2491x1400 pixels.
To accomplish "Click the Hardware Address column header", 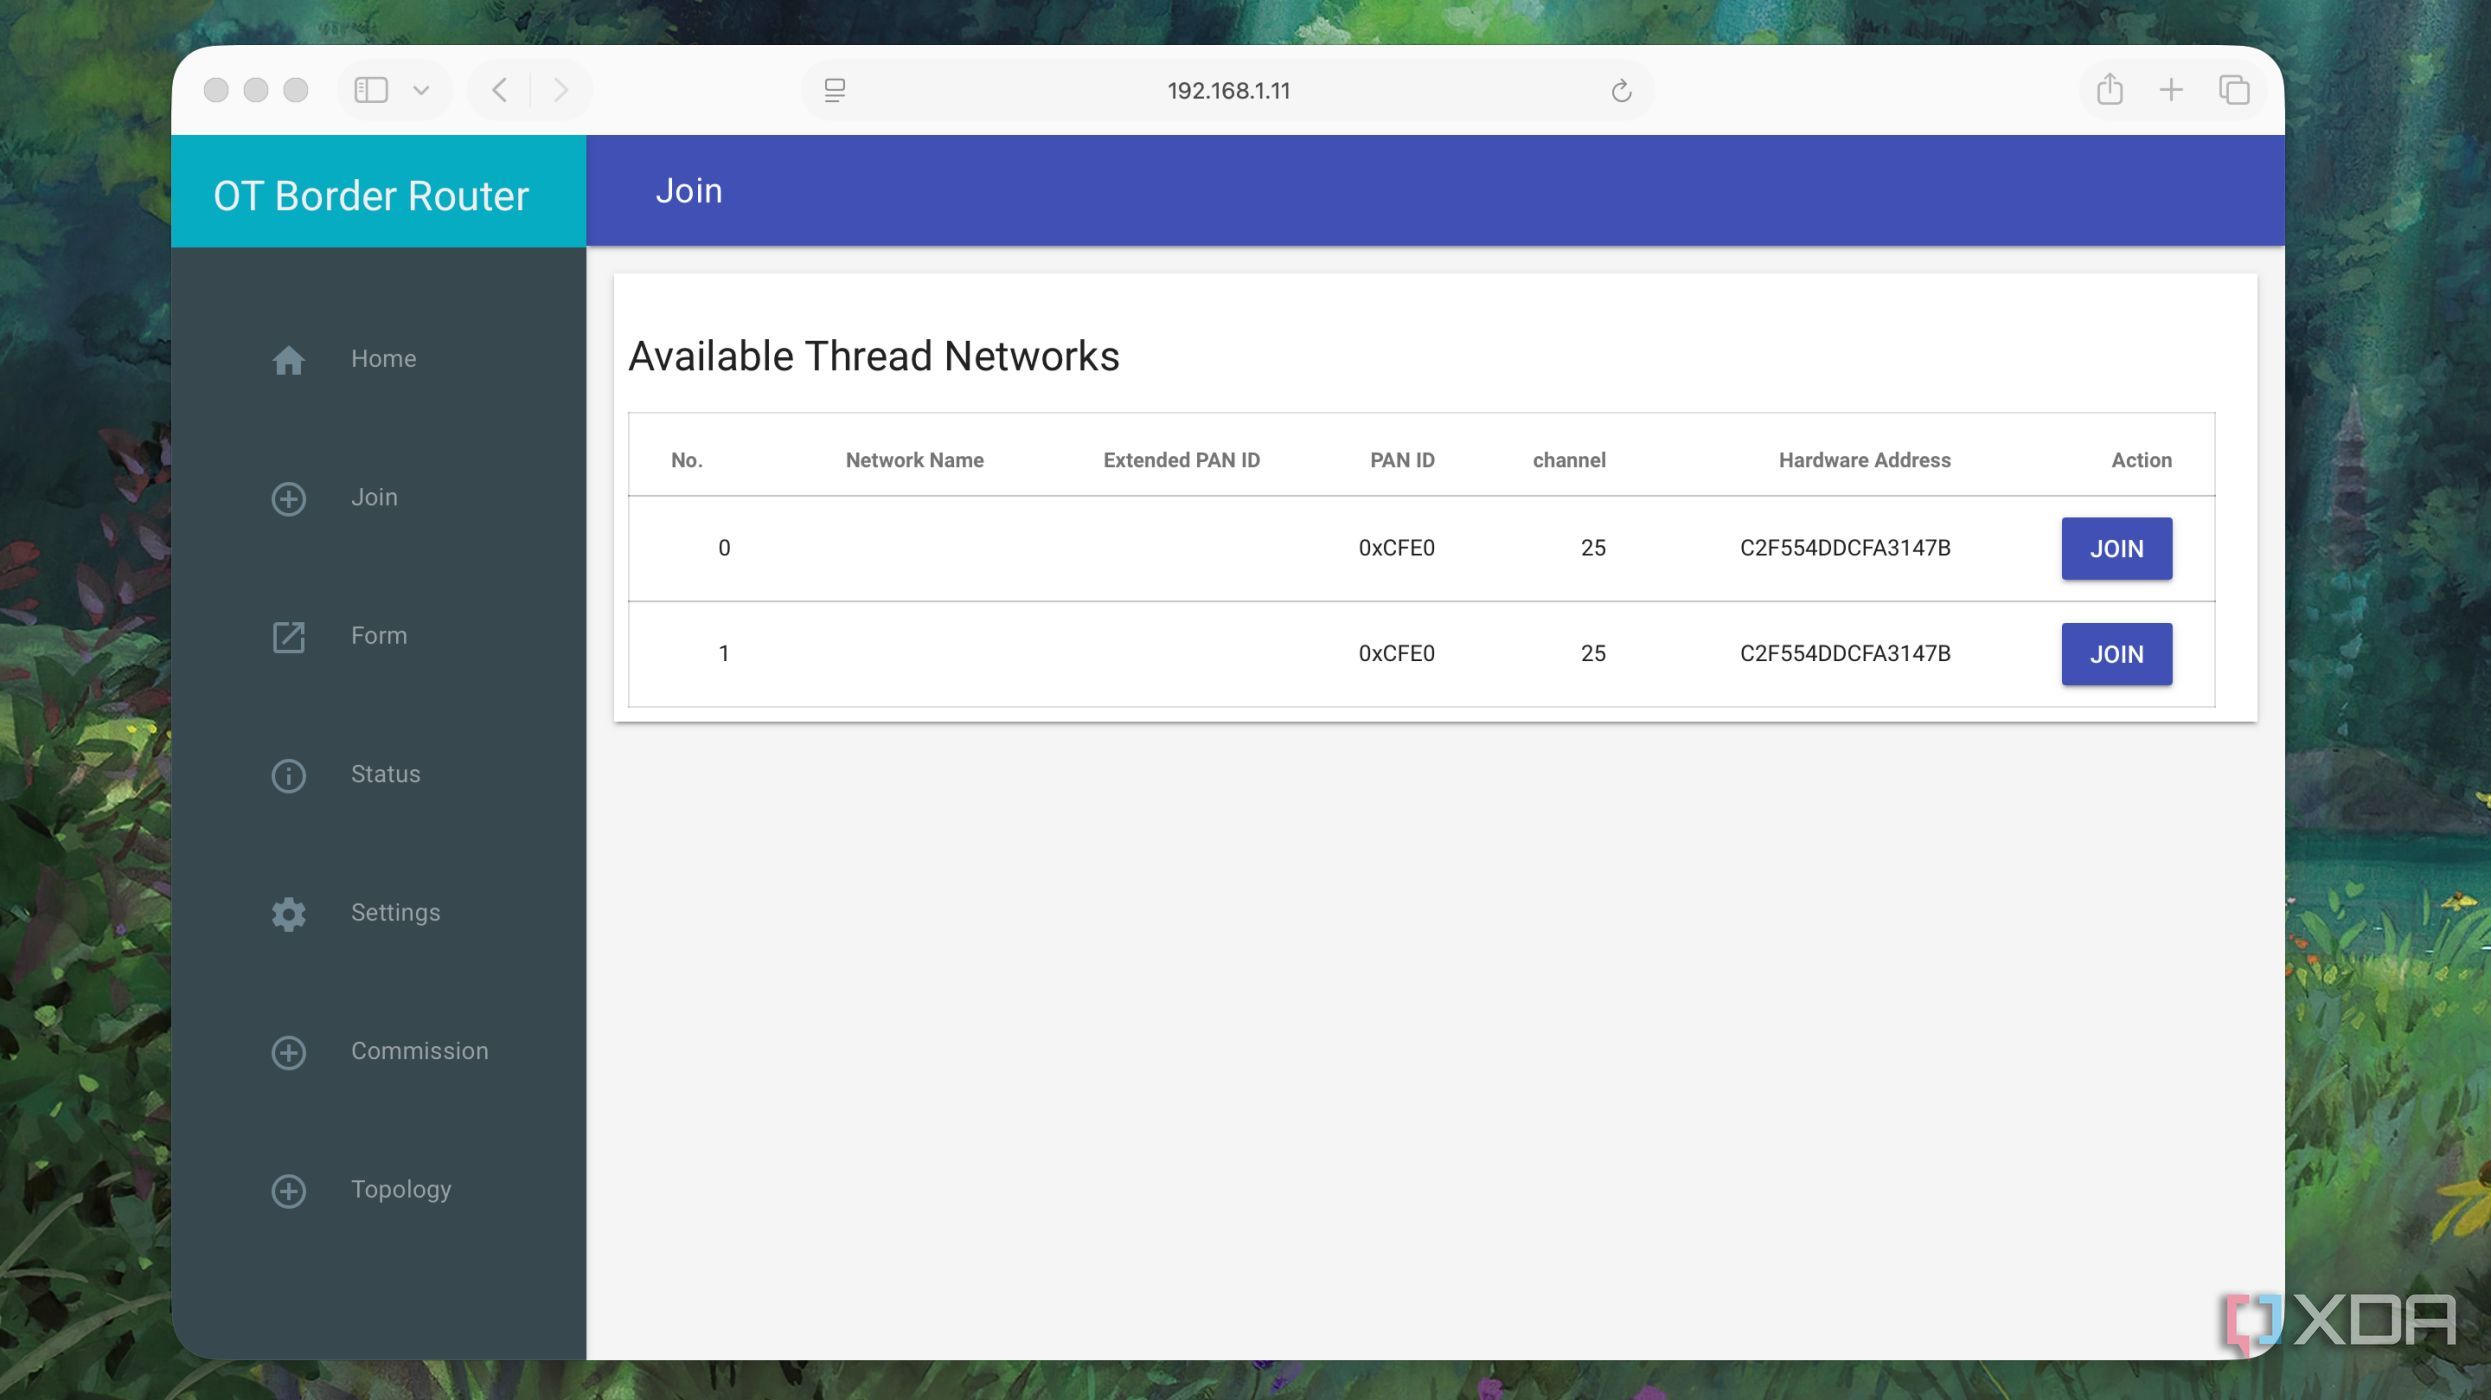I will 1864,460.
